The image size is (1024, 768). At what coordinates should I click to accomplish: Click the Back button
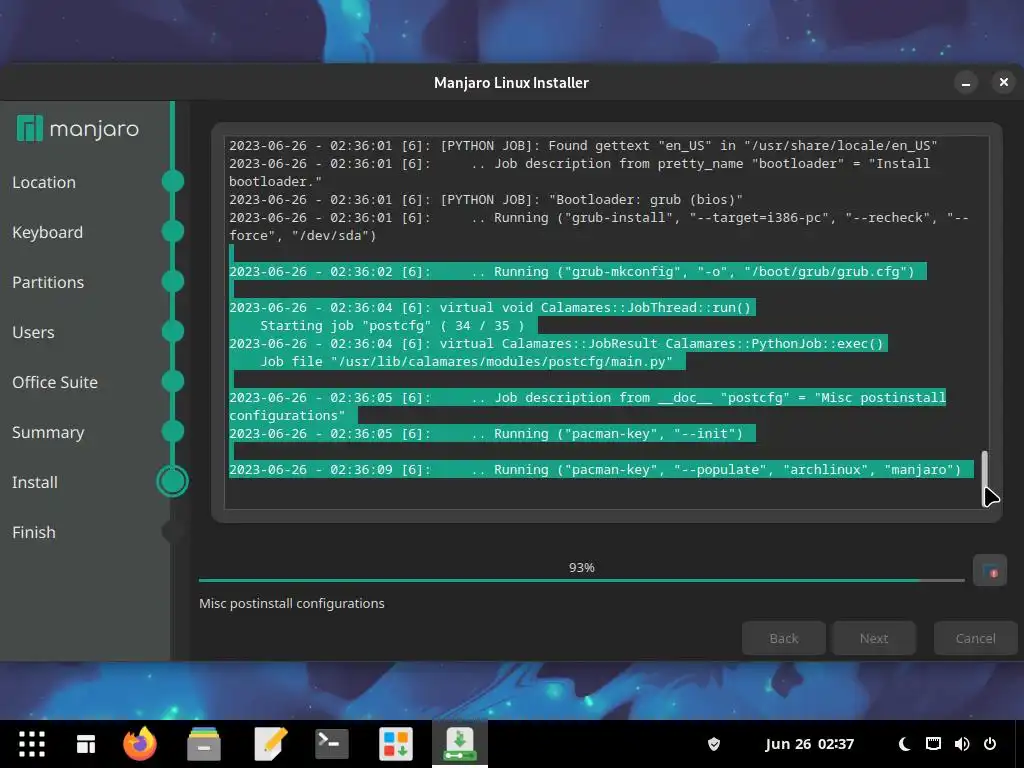coord(784,638)
